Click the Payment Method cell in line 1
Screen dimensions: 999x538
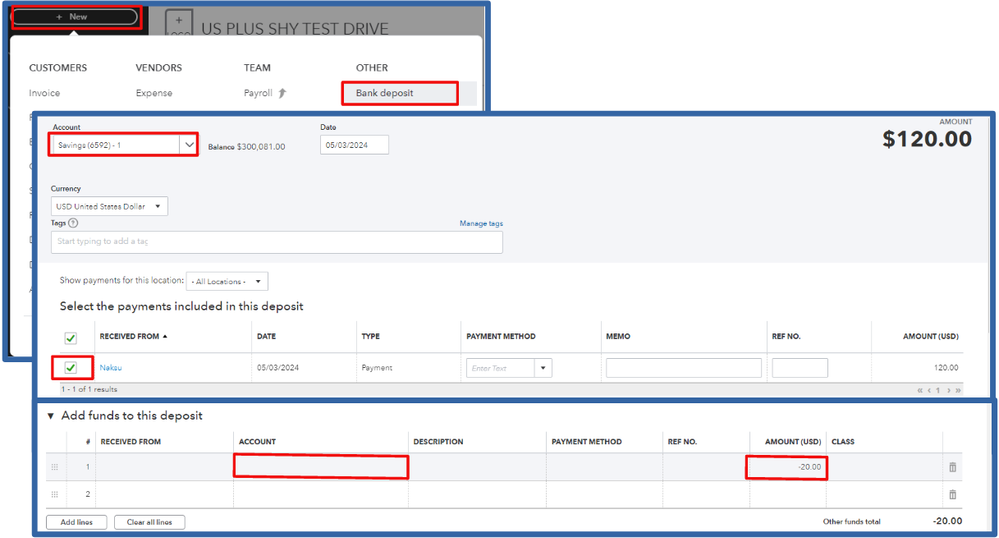click(x=604, y=467)
